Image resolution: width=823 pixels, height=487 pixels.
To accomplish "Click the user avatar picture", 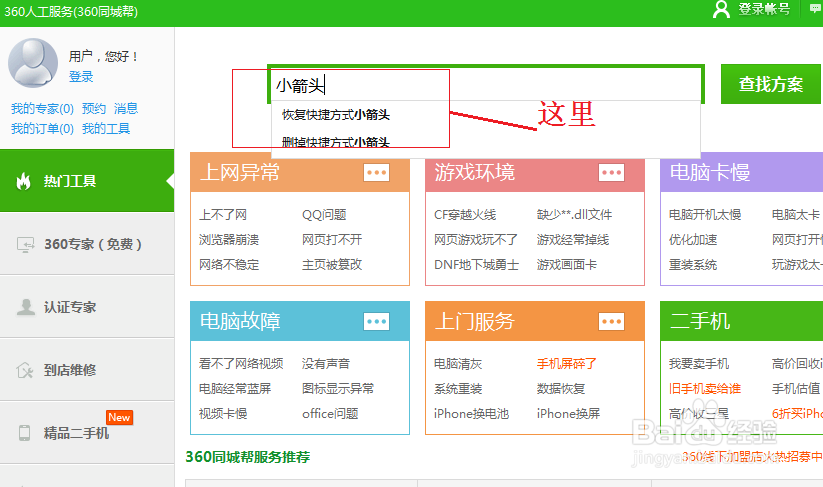I will click(x=33, y=63).
